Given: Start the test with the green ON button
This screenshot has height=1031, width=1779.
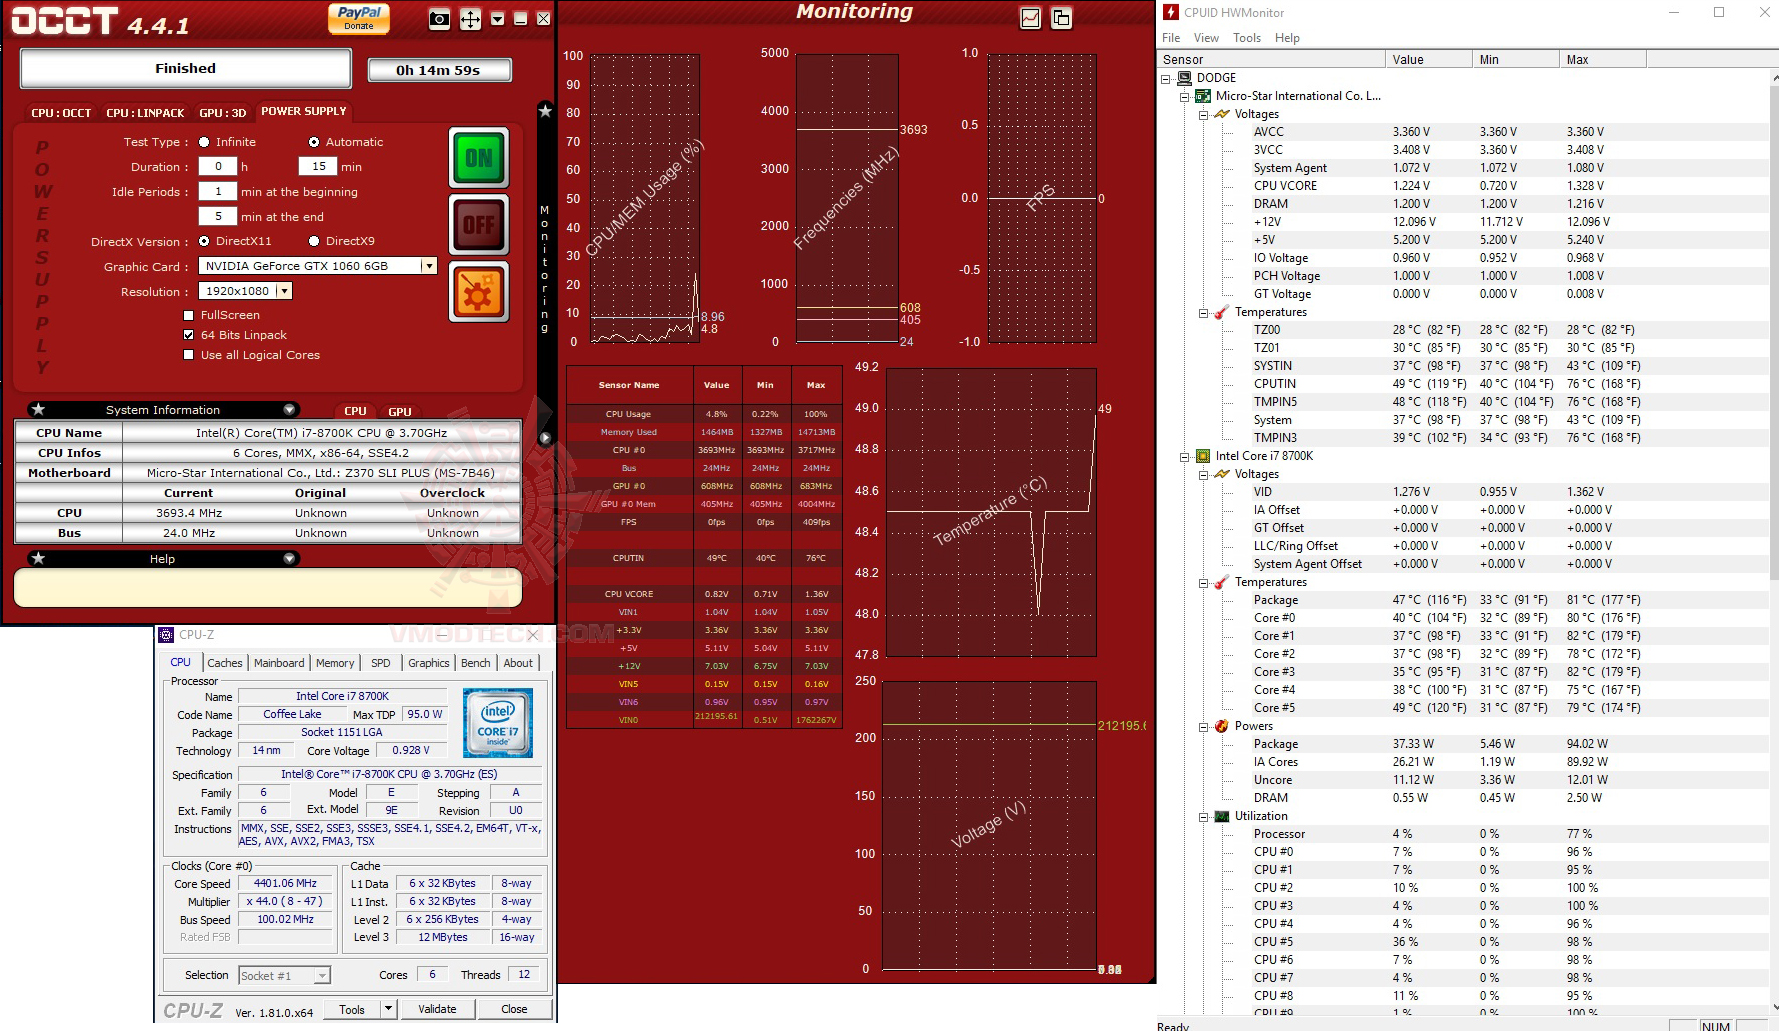Looking at the screenshot, I should (x=479, y=158).
